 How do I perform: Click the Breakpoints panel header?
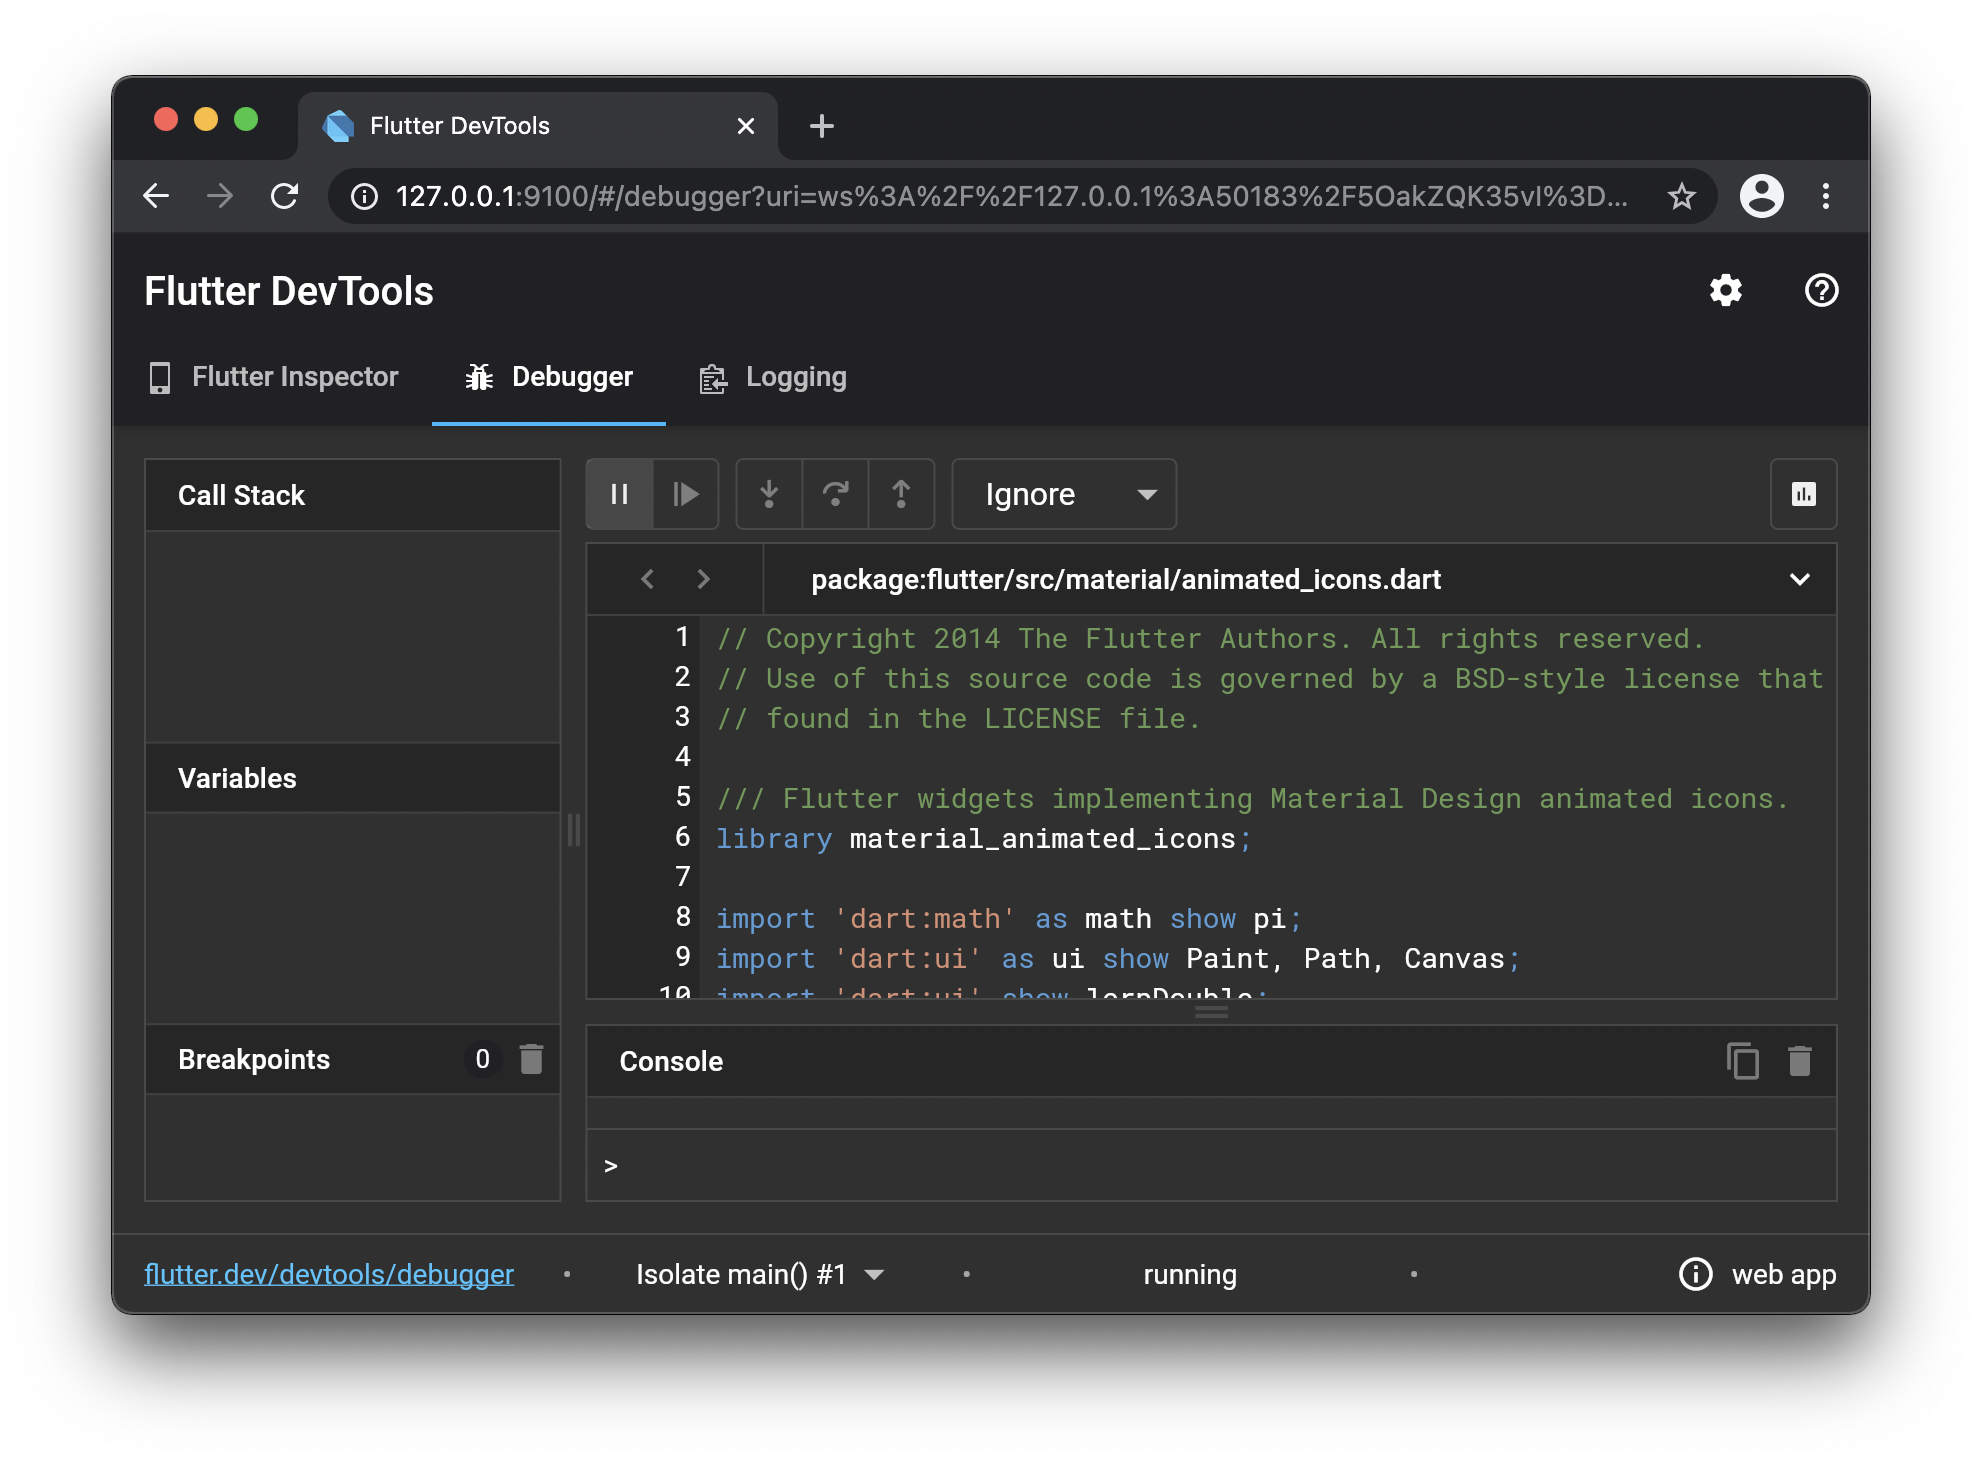352,1059
